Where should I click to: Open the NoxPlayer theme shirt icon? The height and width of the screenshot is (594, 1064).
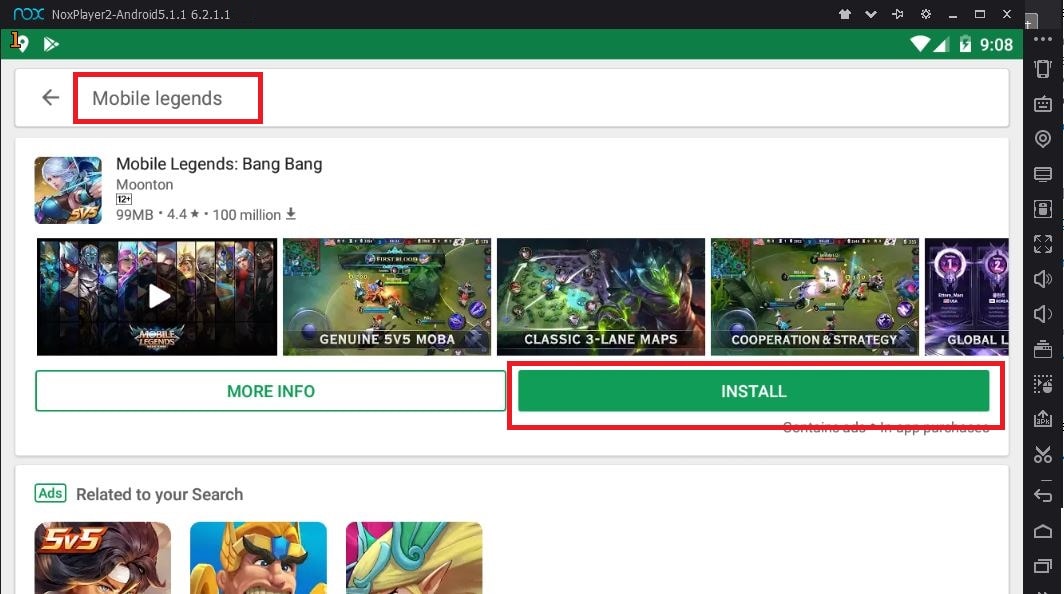[845, 14]
